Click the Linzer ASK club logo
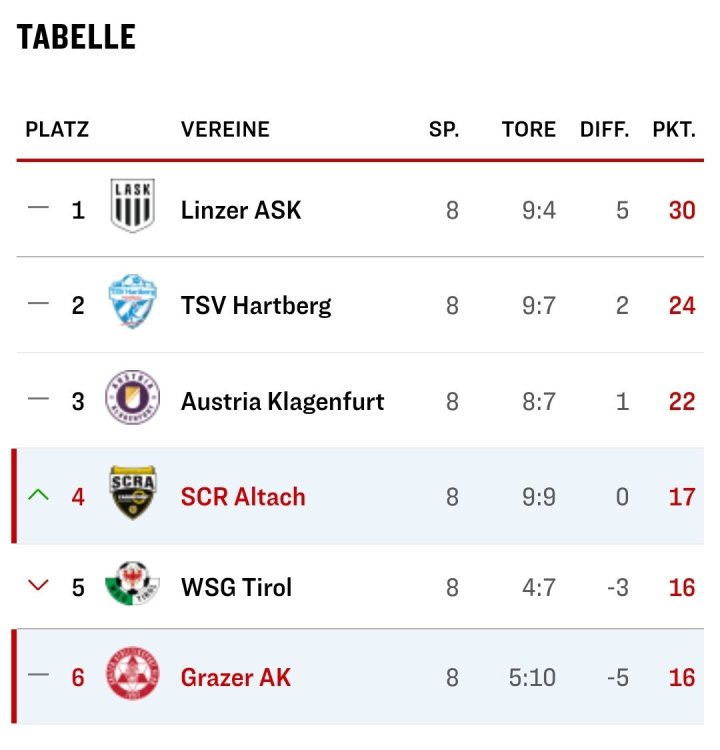The height and width of the screenshot is (750, 720). 132,207
